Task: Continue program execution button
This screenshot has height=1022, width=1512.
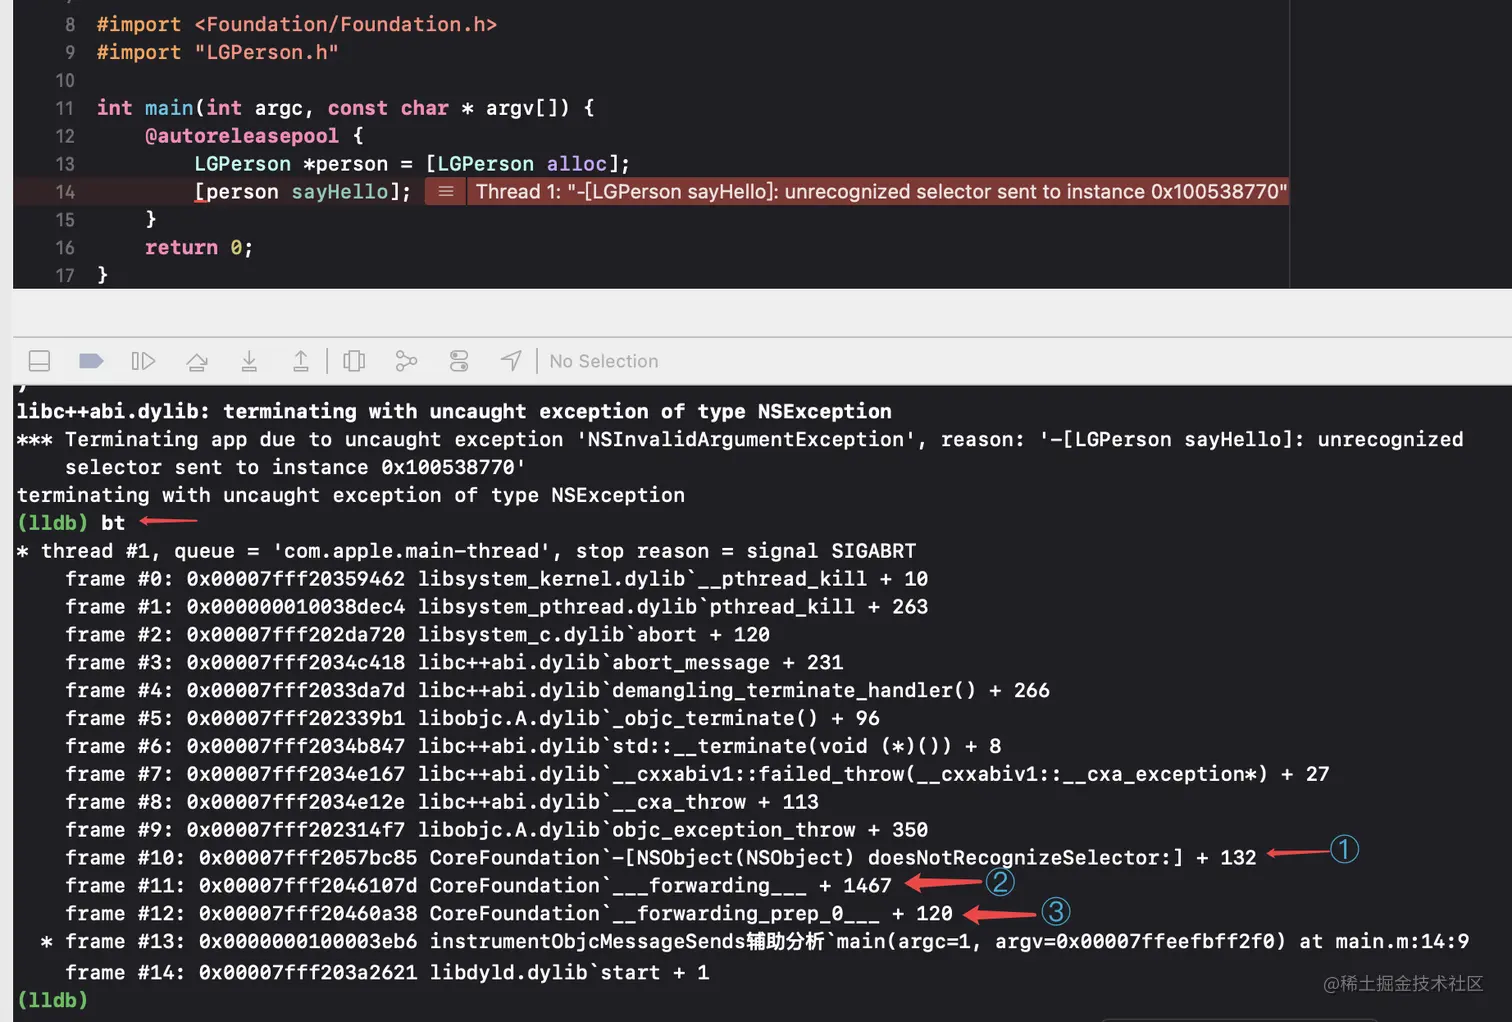Action: (144, 361)
